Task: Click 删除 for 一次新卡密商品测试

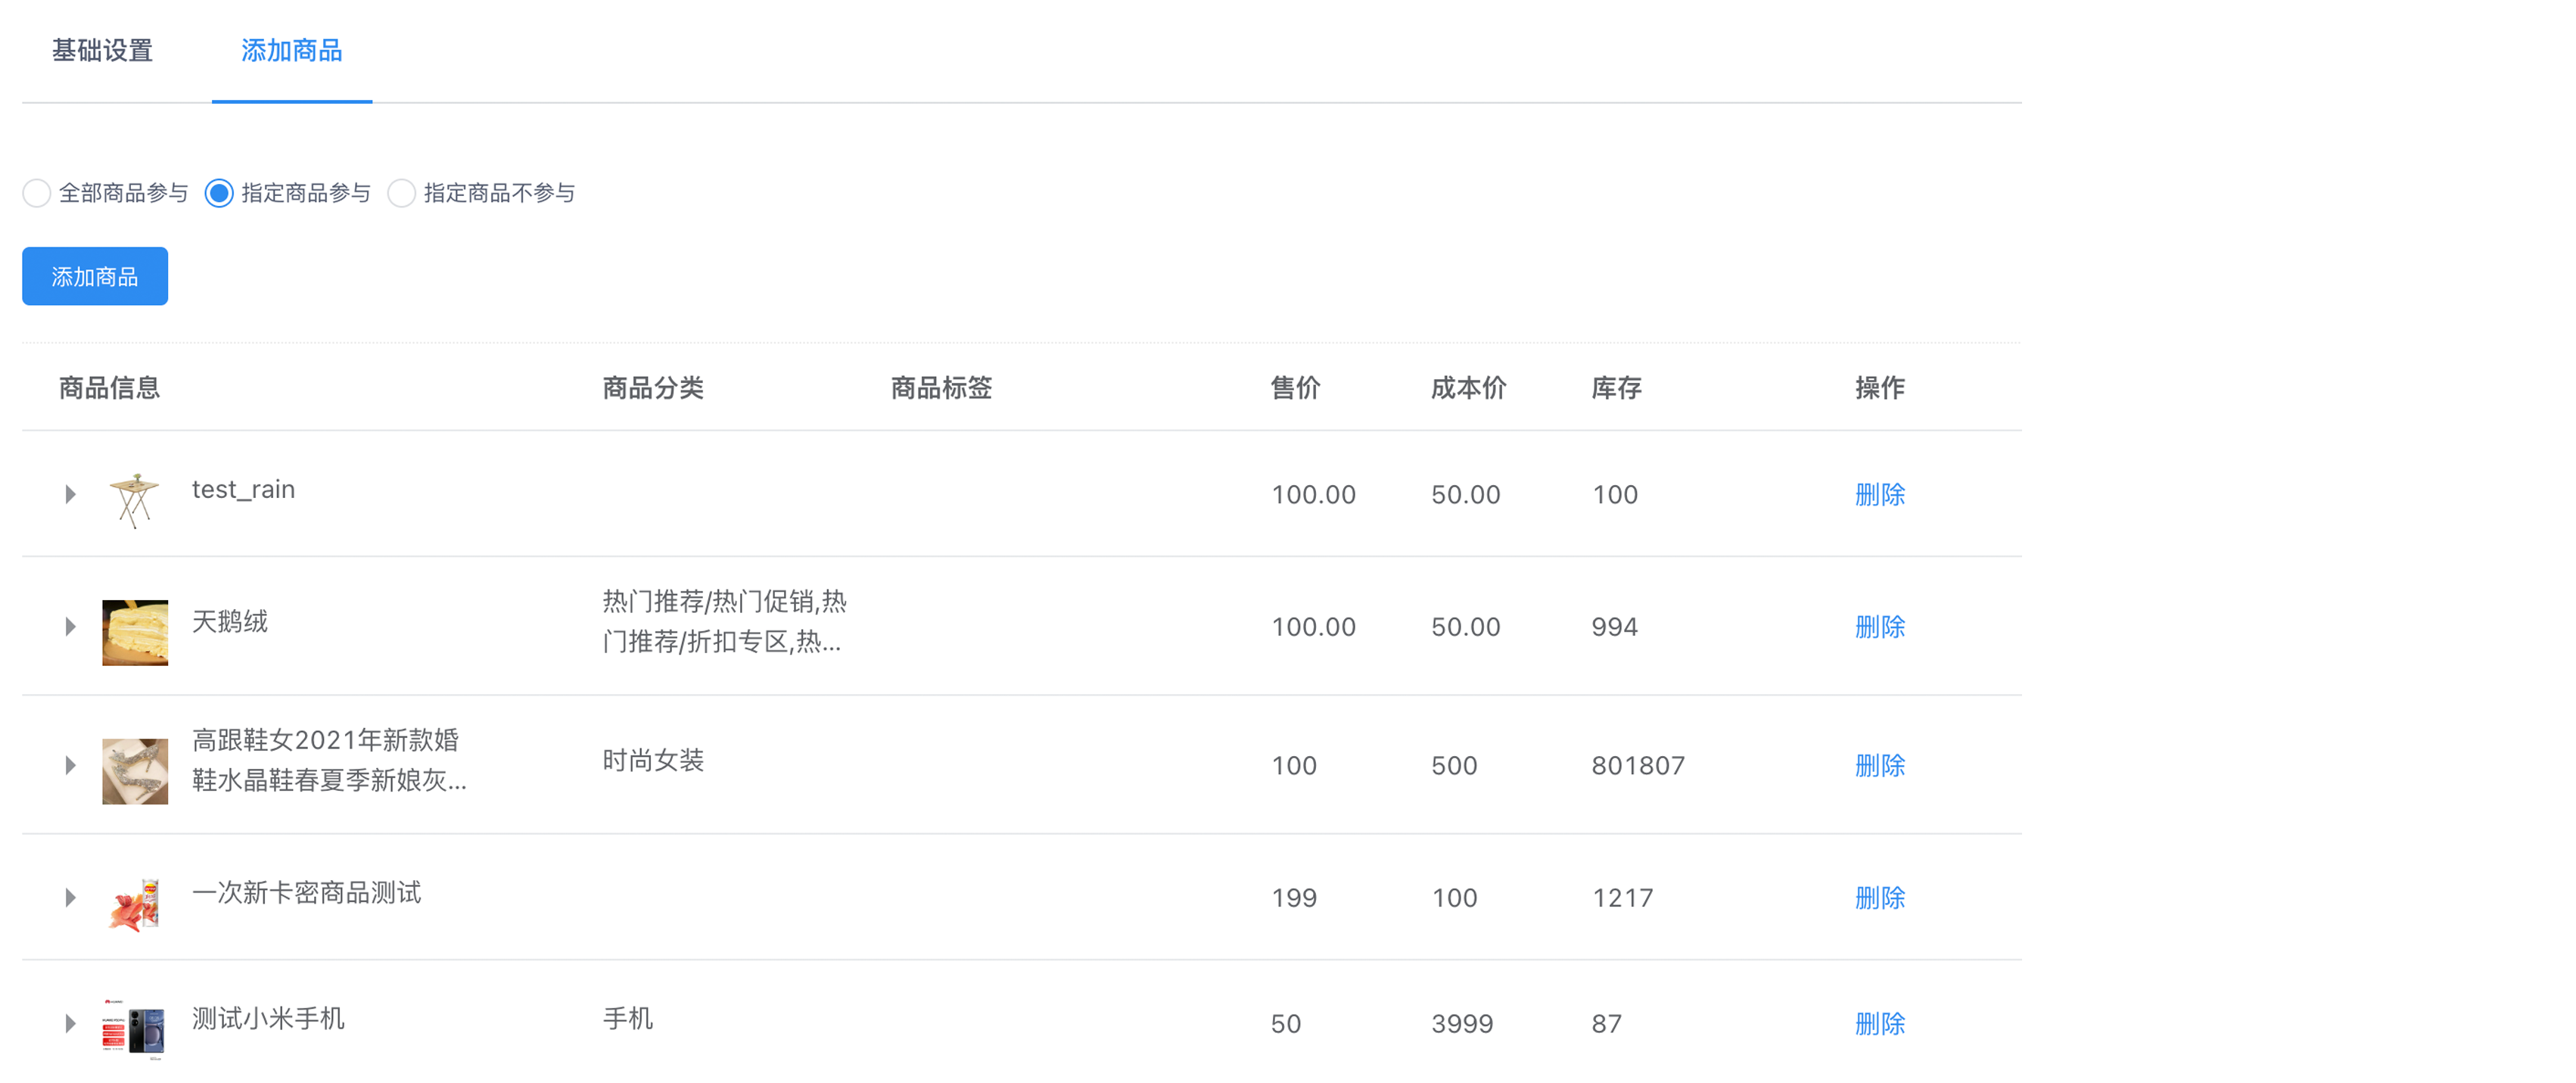Action: (1878, 897)
